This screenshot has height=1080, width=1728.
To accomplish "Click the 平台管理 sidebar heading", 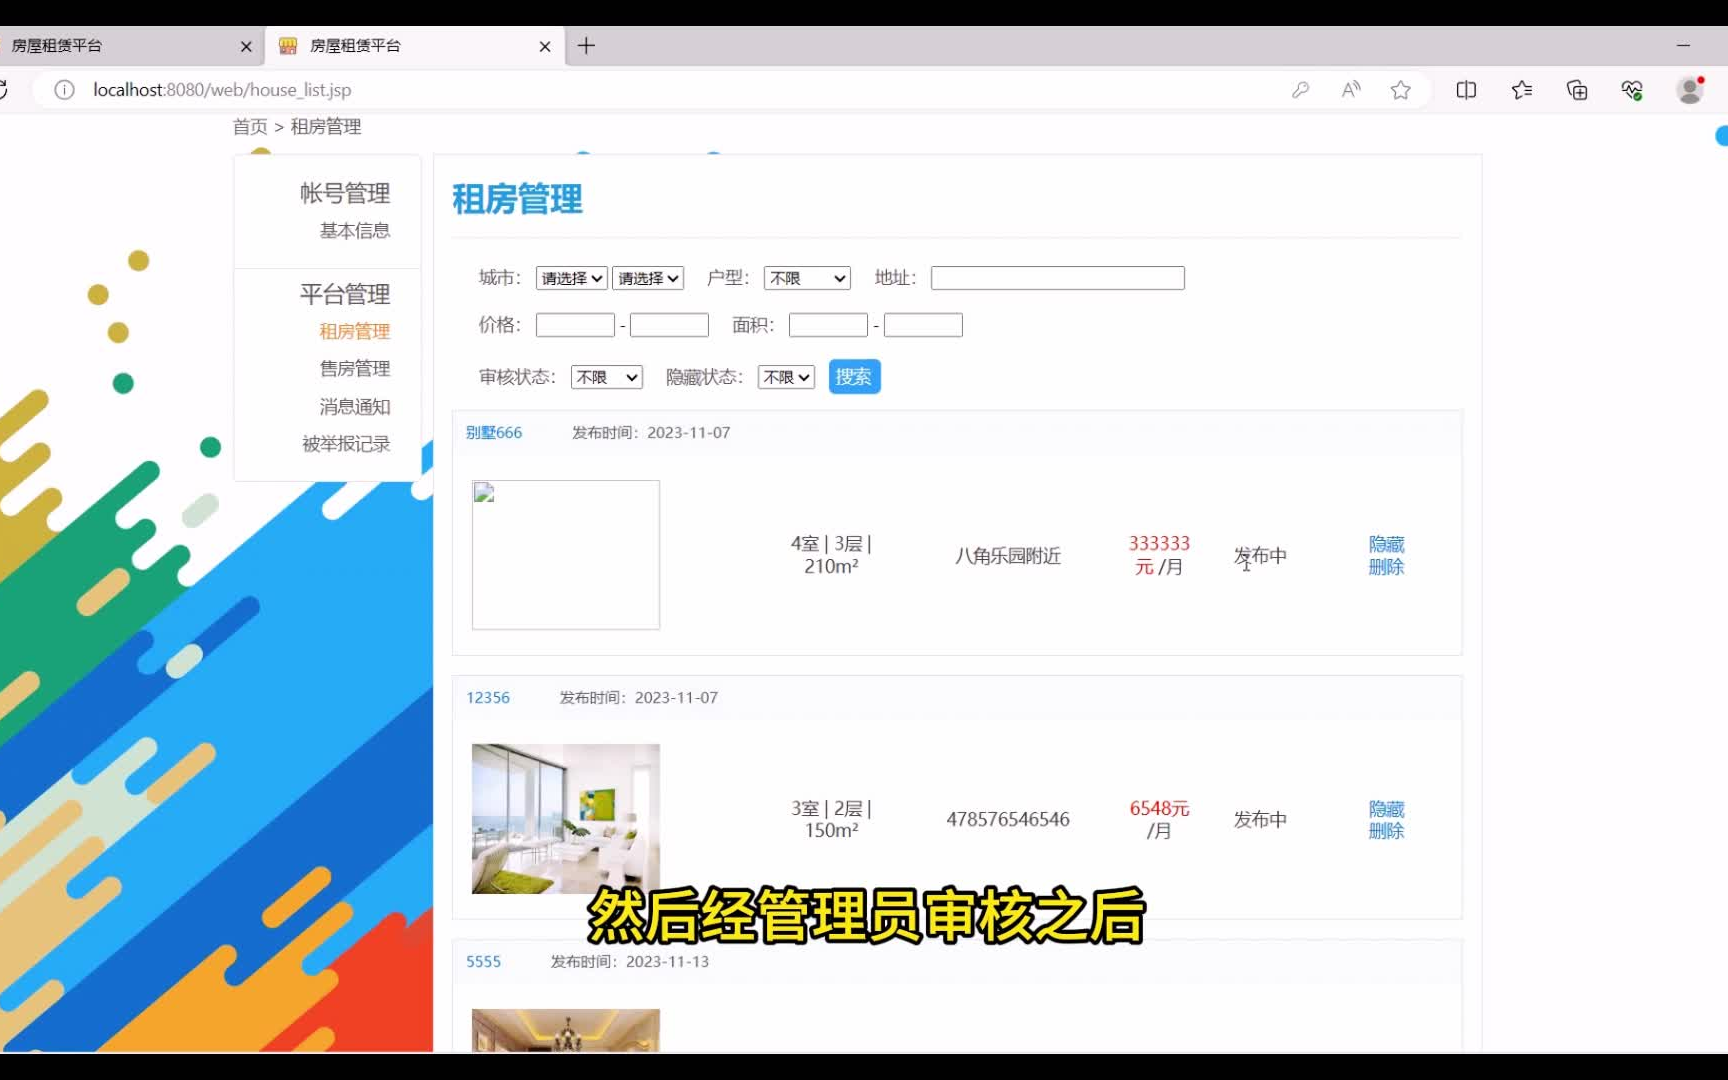I will [345, 294].
